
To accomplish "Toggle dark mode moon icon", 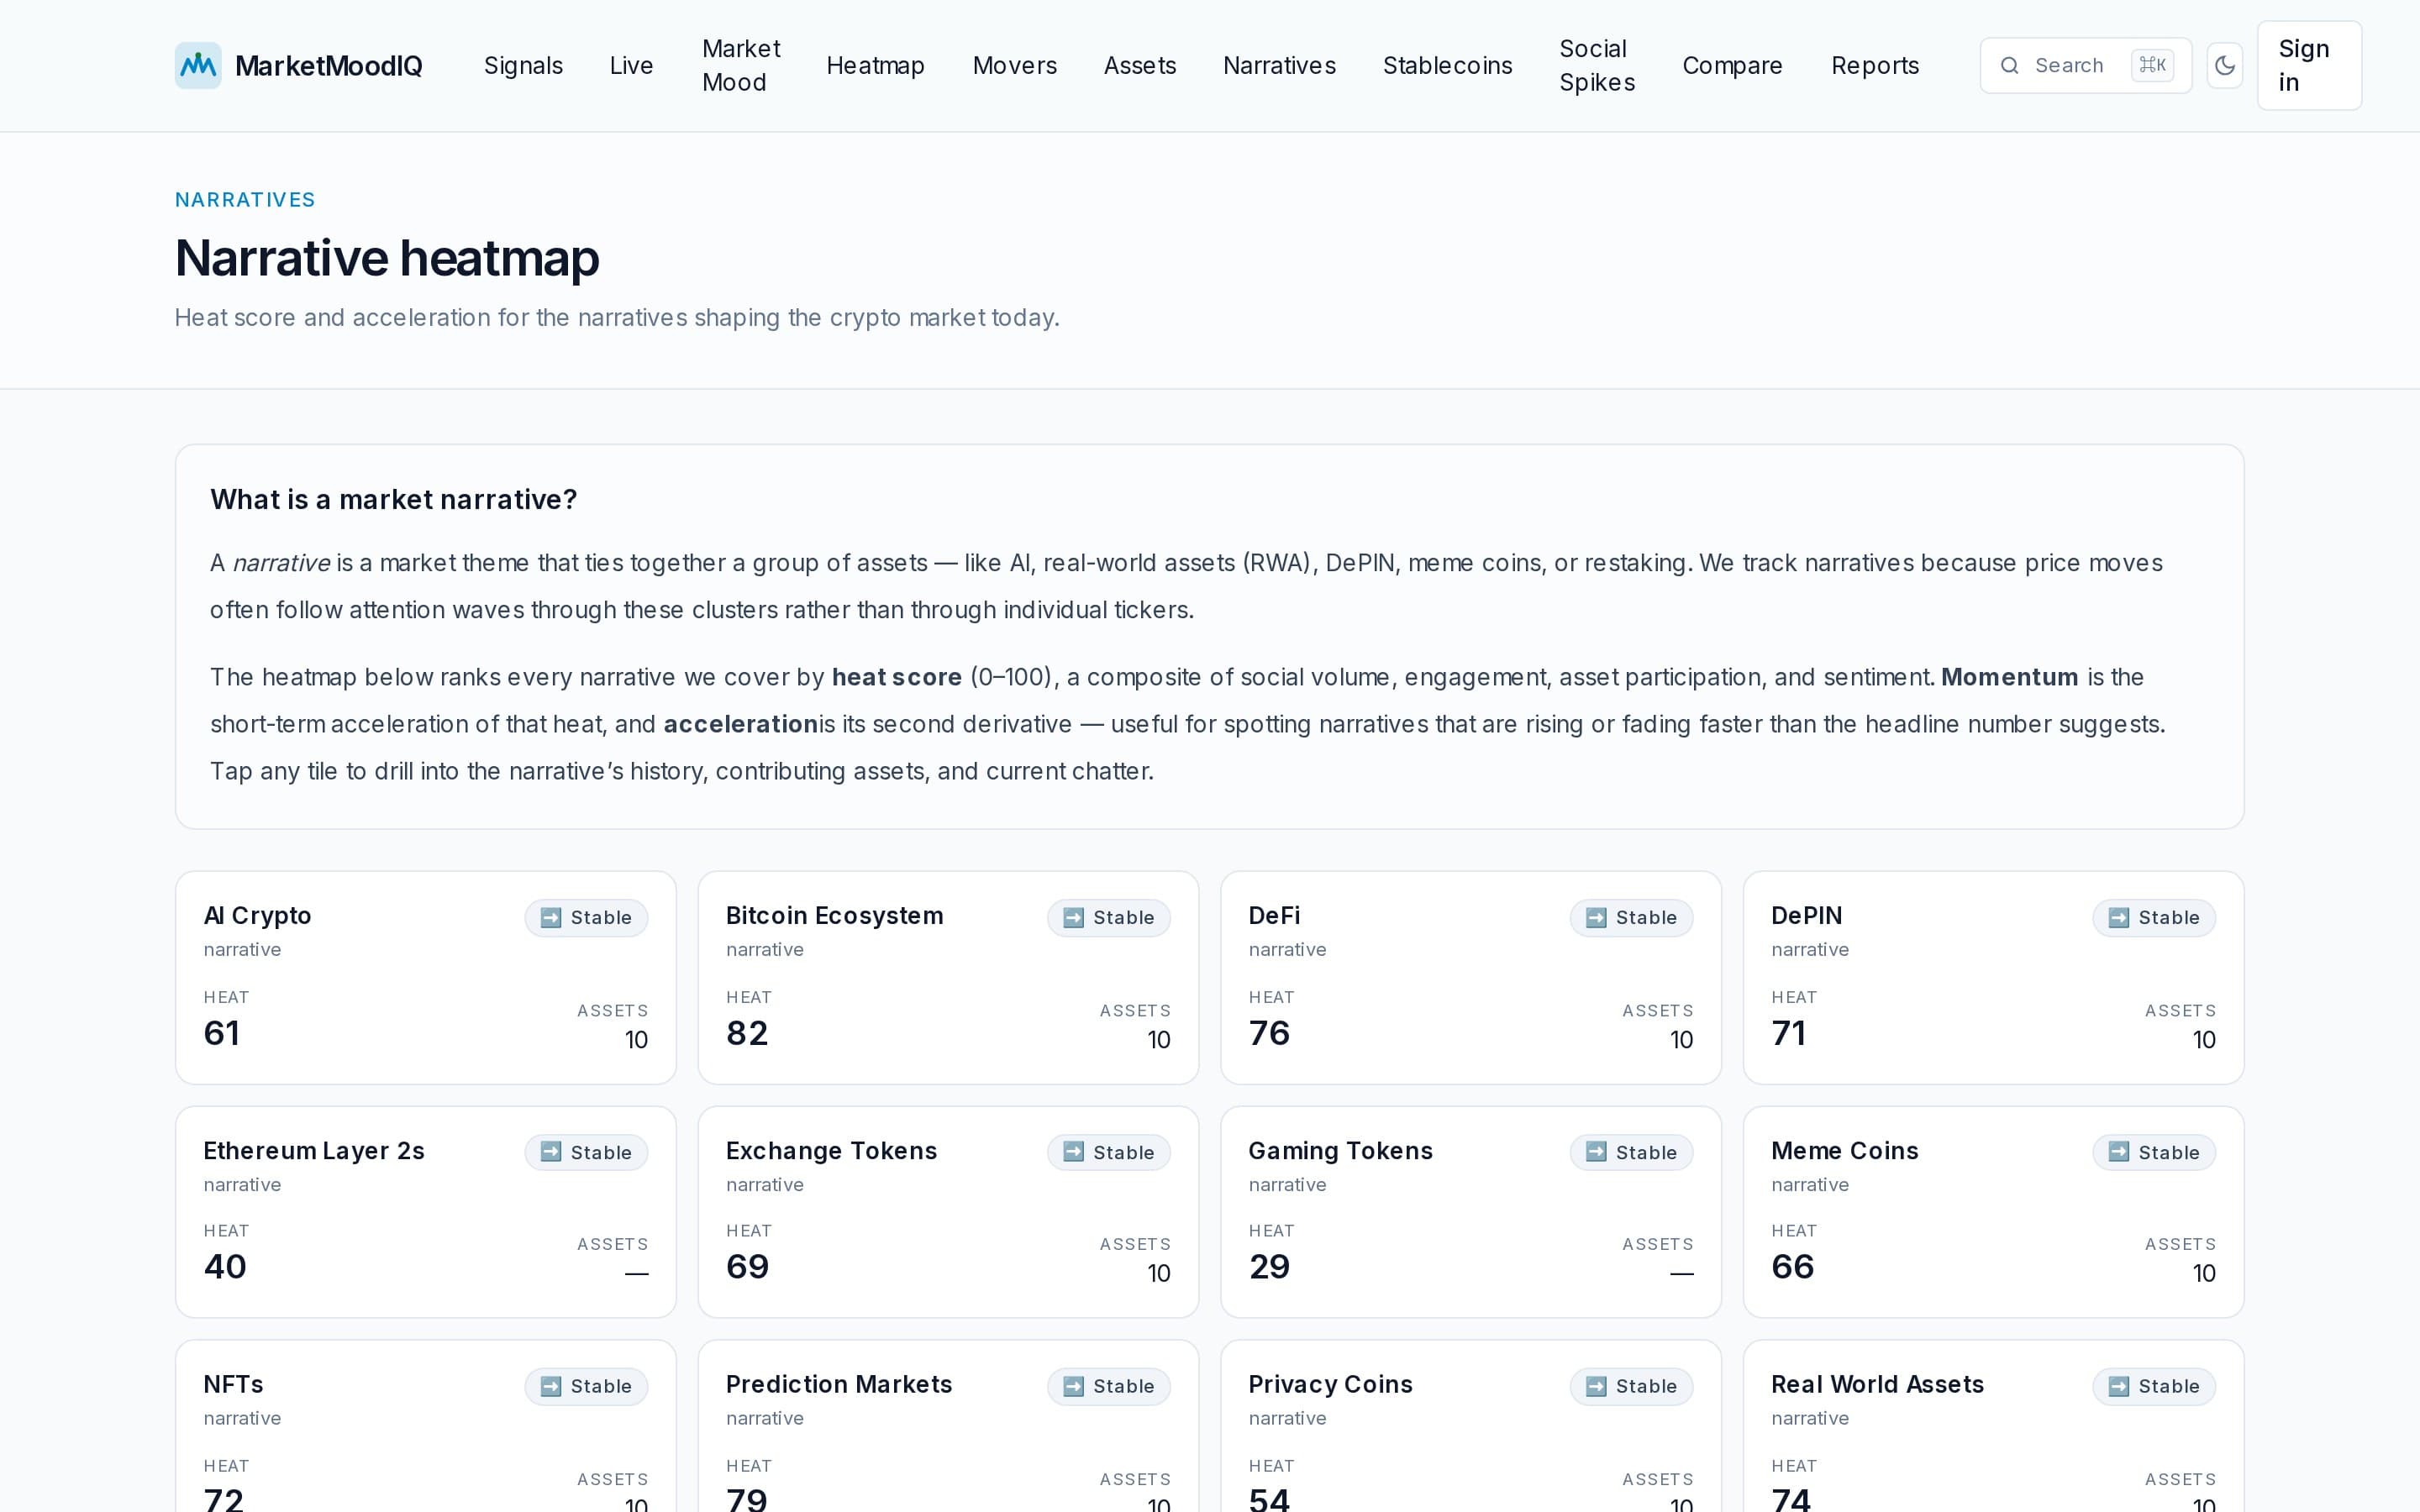I will point(2225,65).
